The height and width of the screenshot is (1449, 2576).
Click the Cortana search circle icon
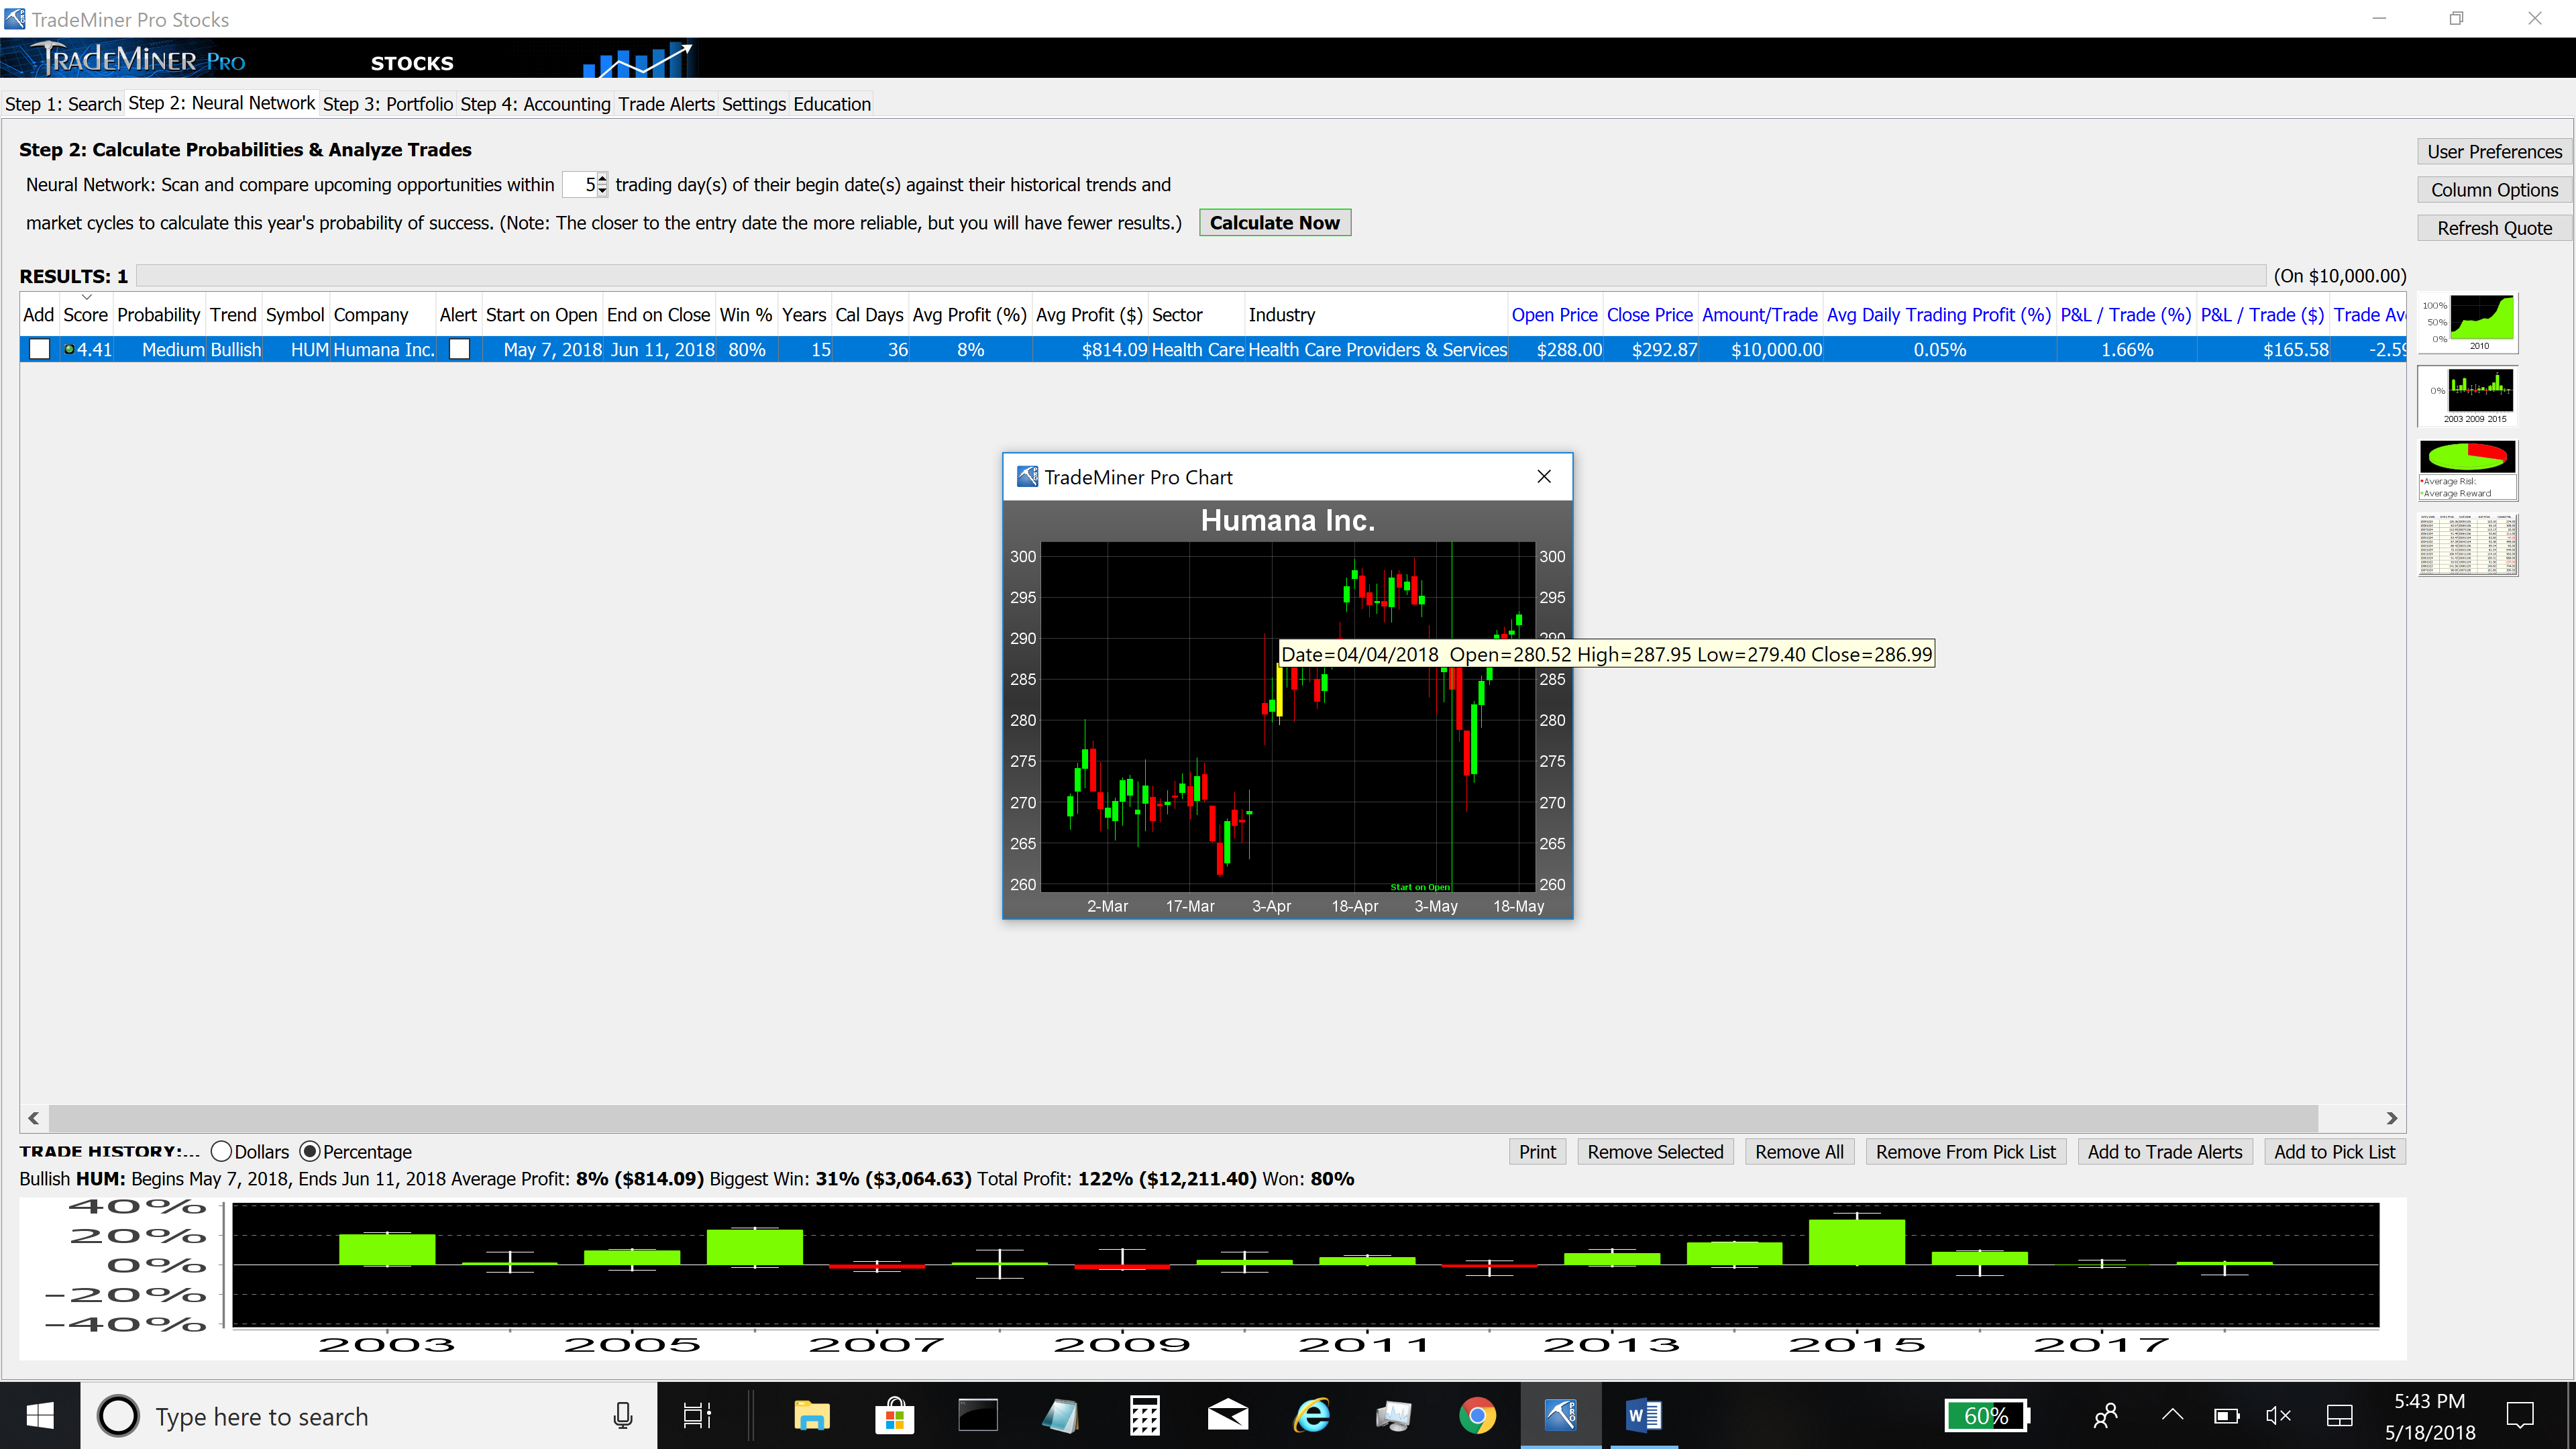coord(118,1416)
